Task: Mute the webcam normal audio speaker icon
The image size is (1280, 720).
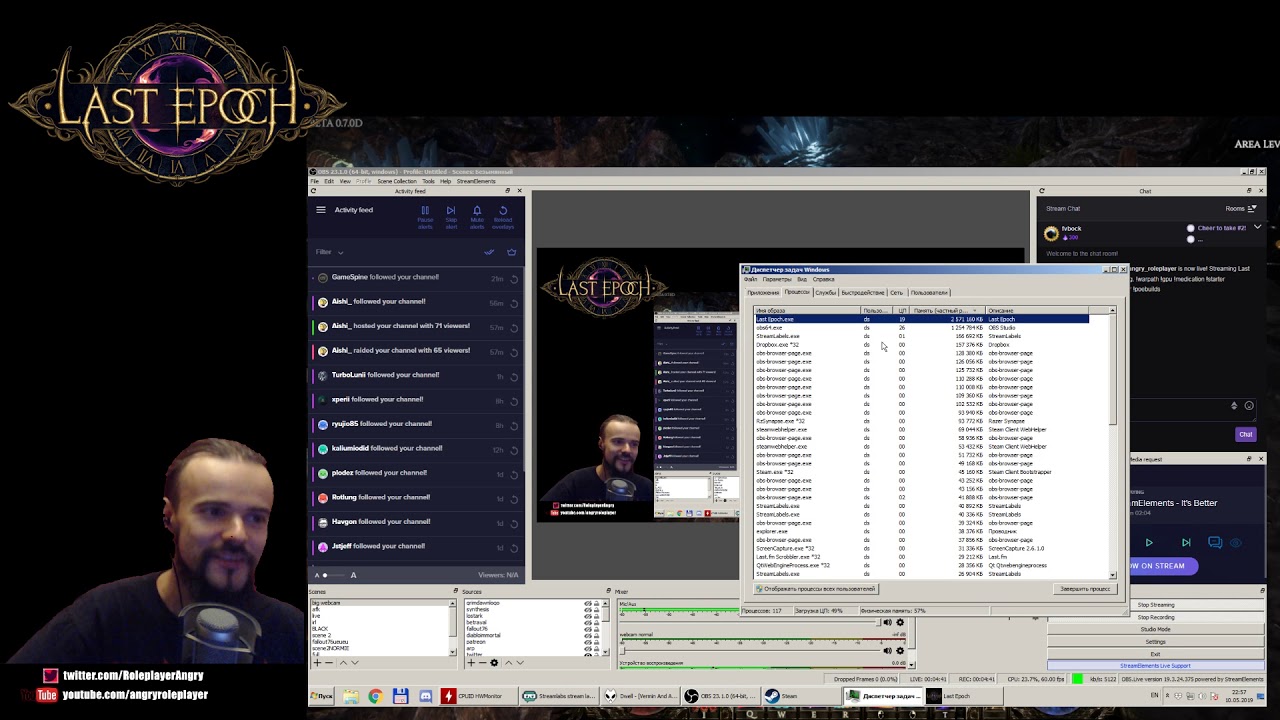Action: (887, 651)
